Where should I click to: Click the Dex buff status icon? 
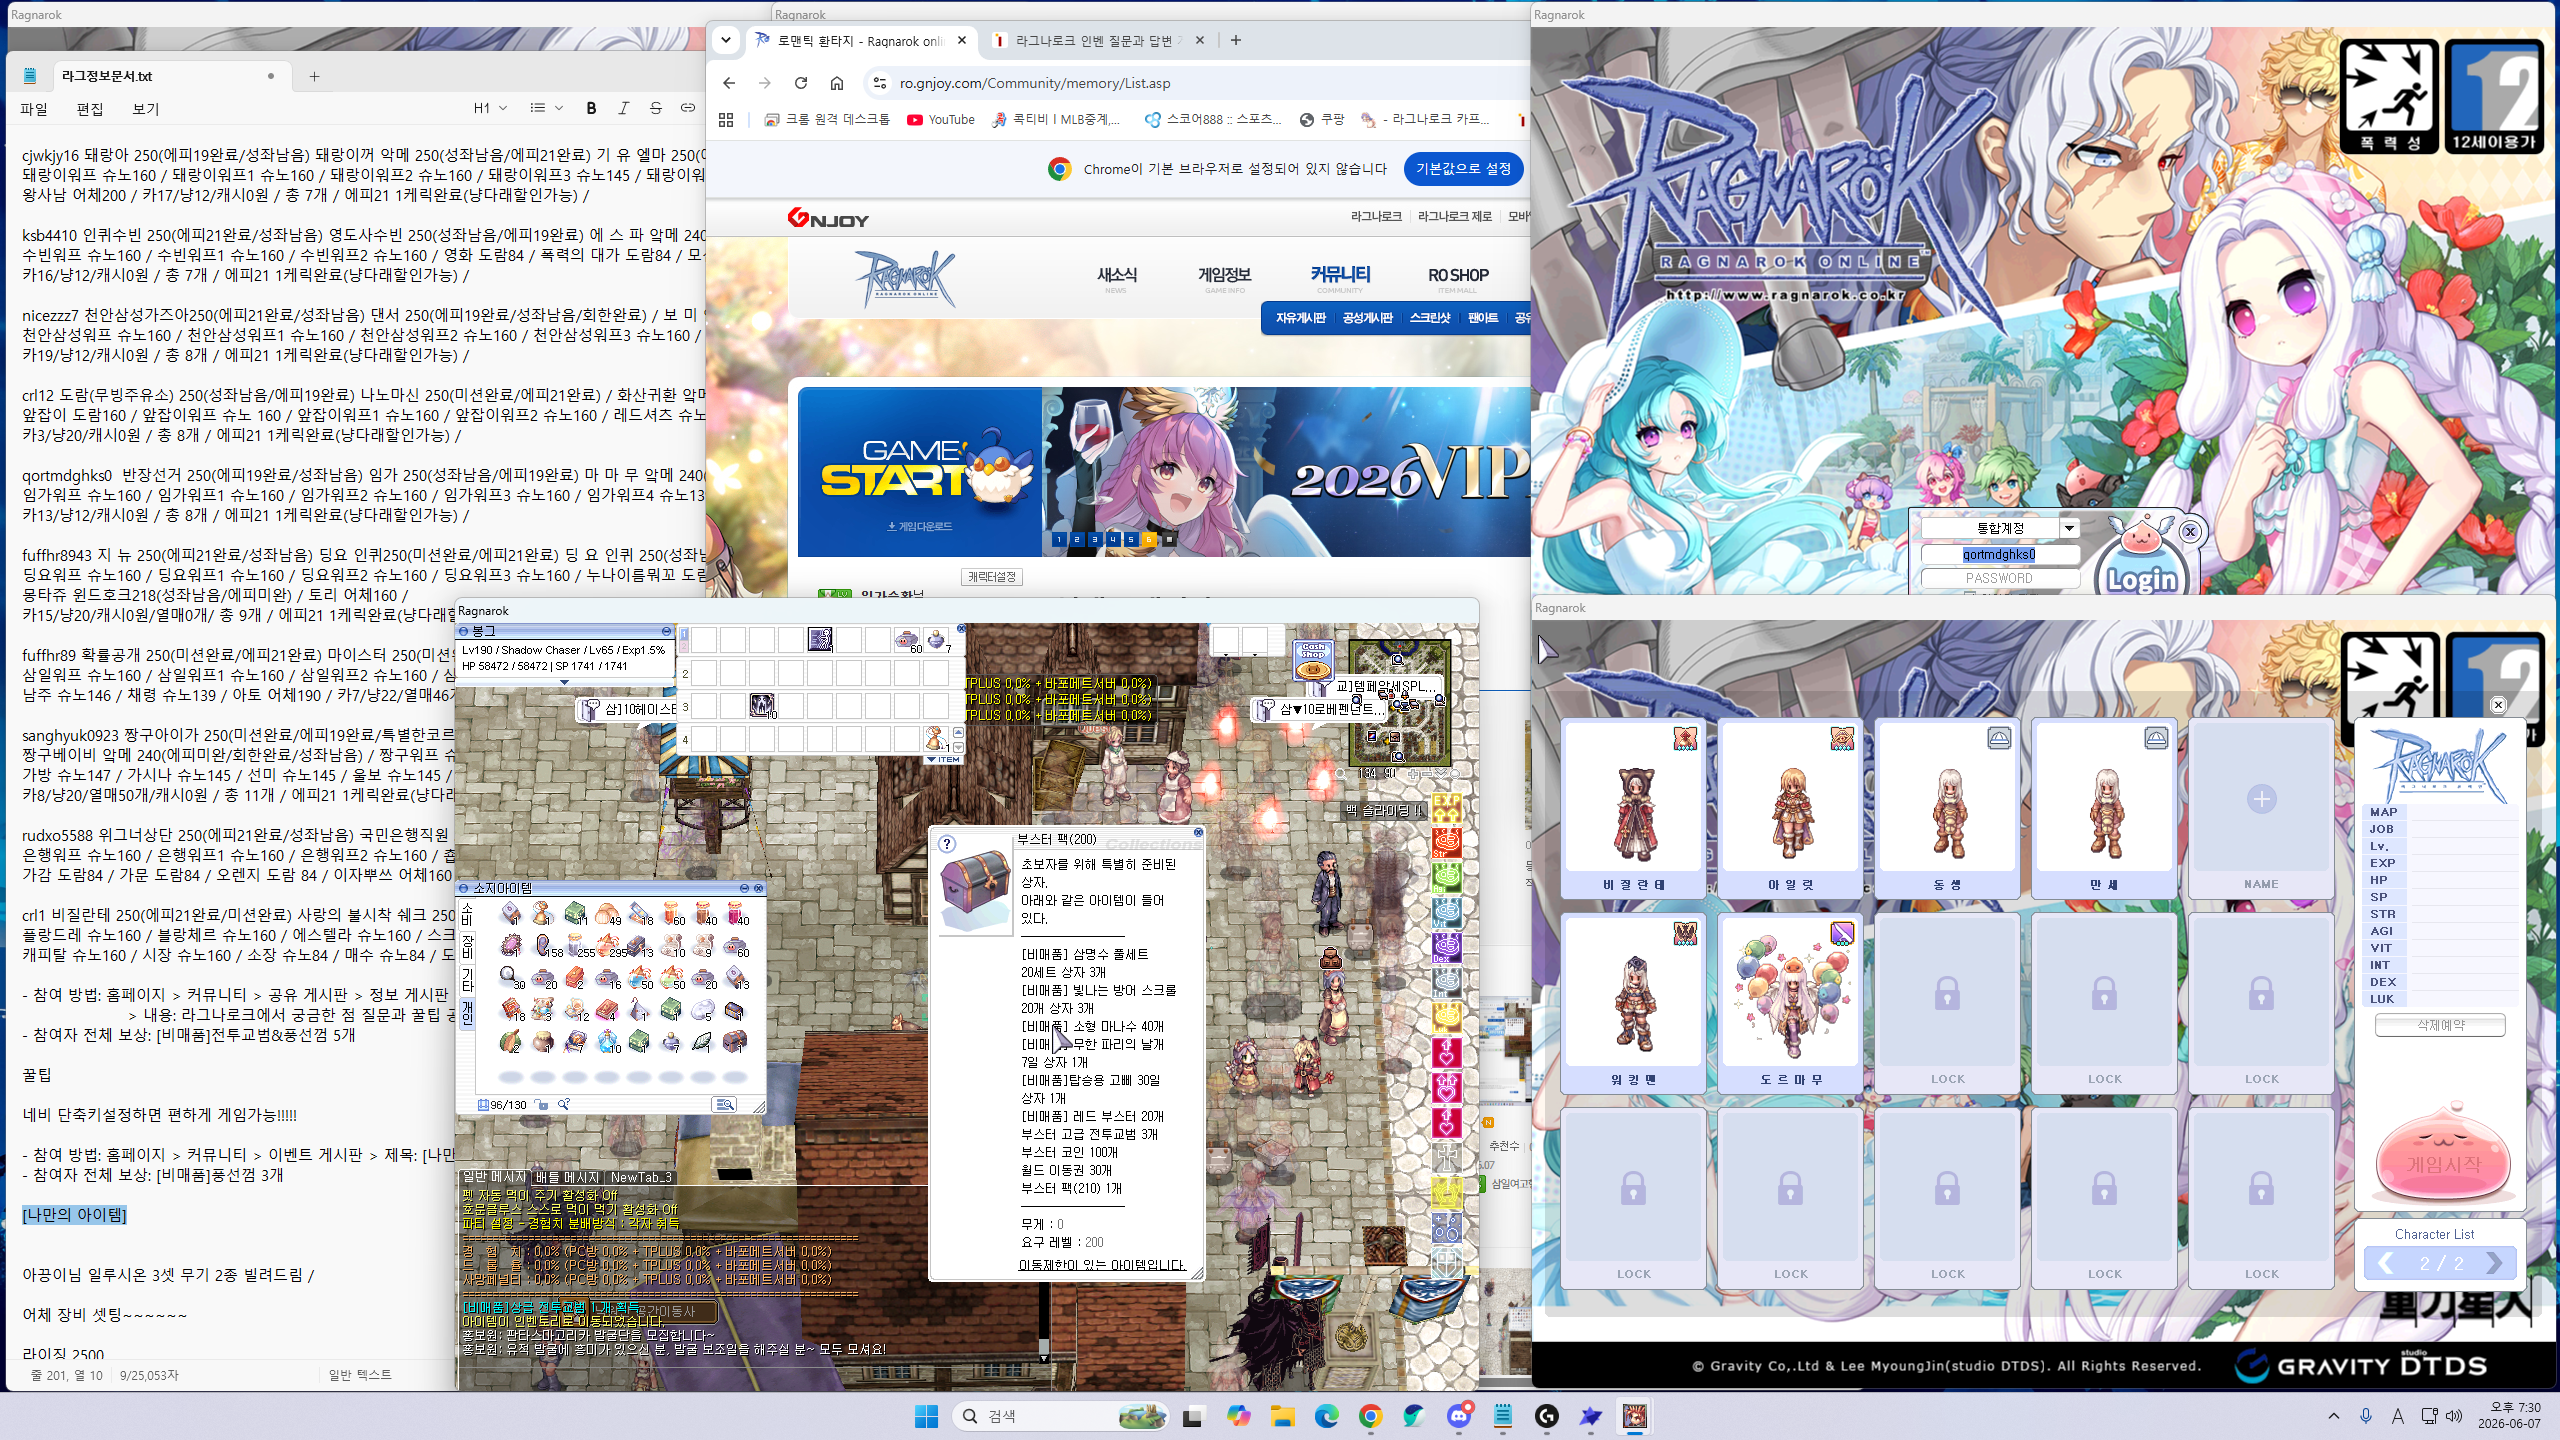point(1446,946)
